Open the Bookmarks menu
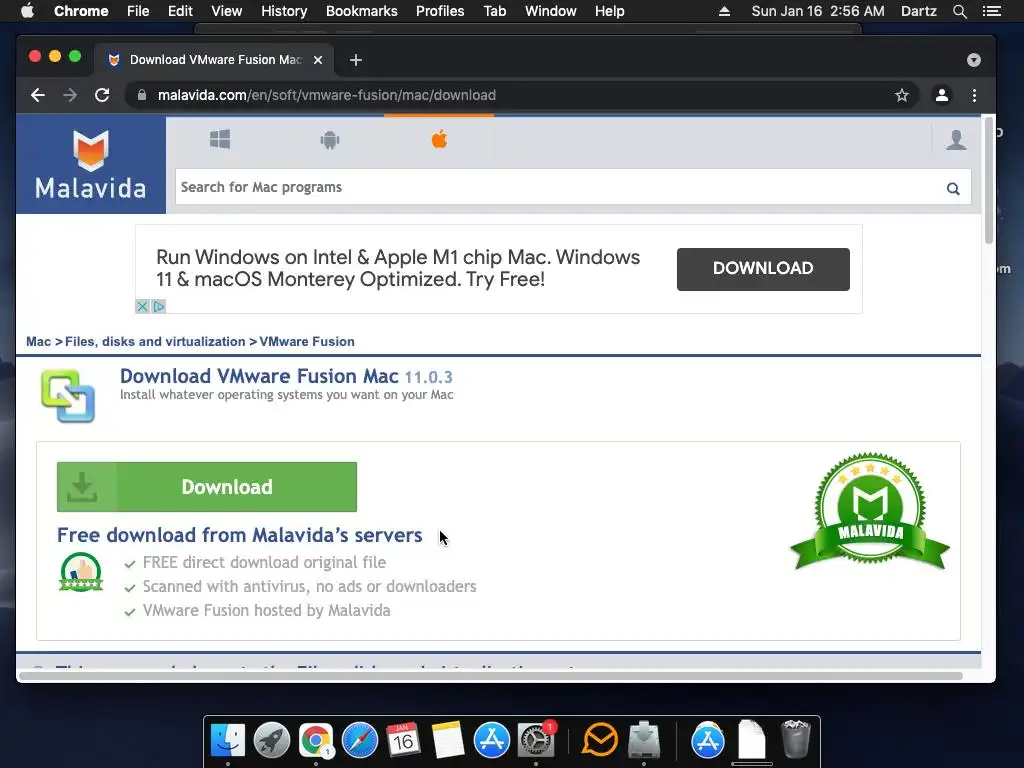Screen dimensions: 1024x768 [x=362, y=11]
